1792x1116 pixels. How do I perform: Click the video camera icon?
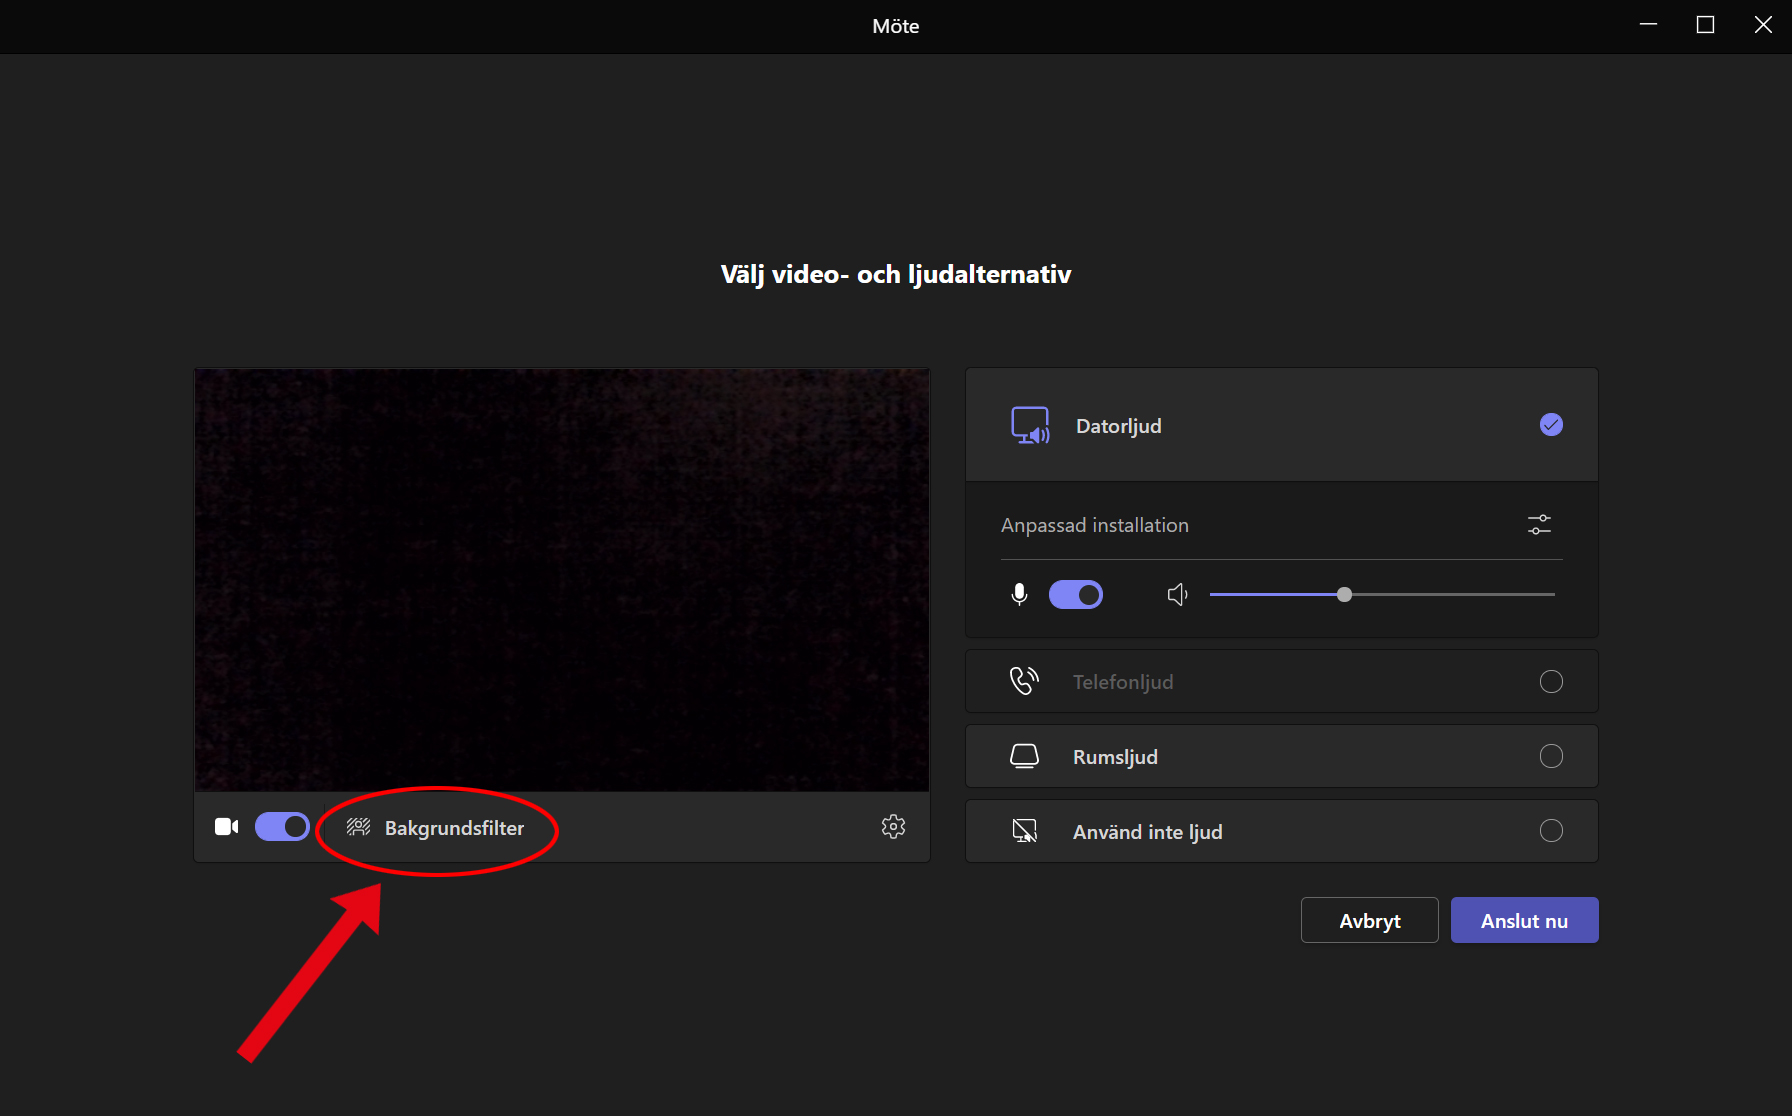[227, 827]
